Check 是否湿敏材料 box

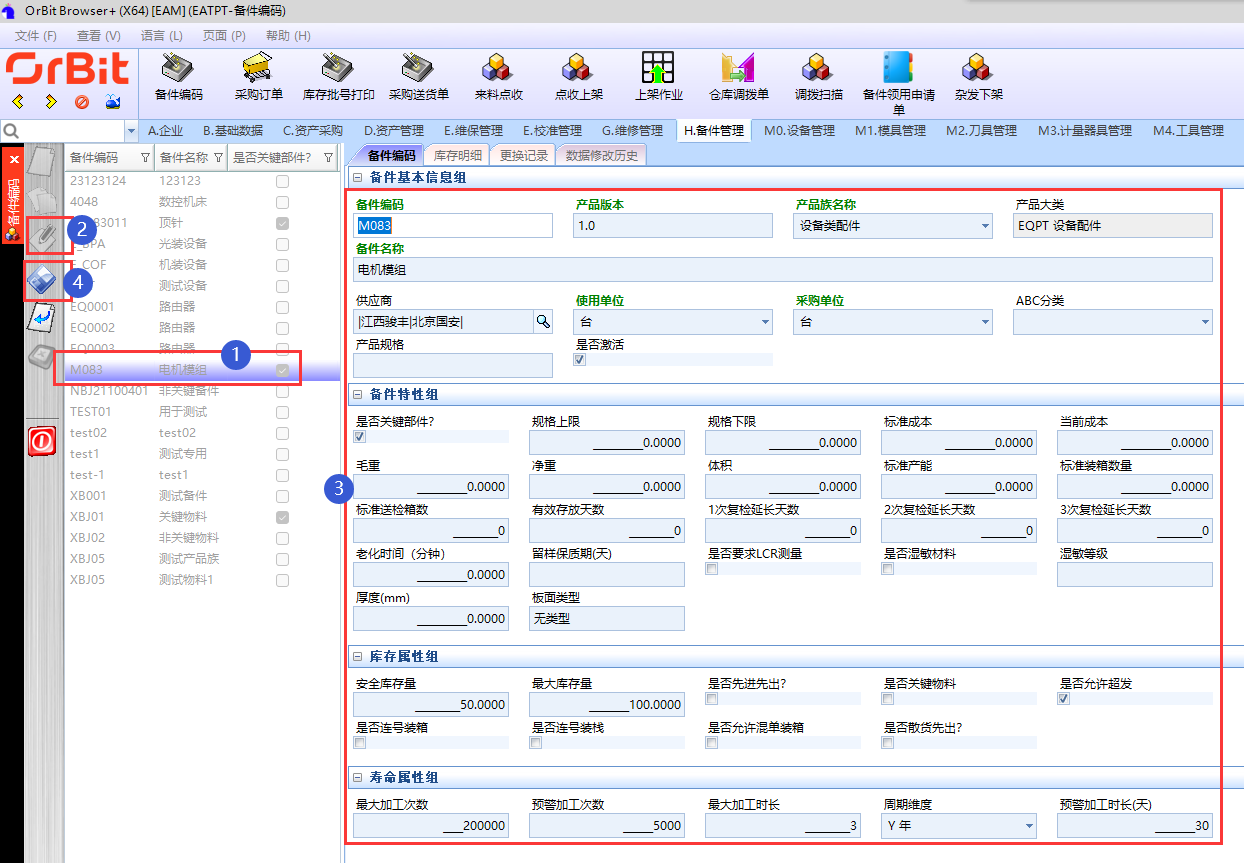[887, 569]
